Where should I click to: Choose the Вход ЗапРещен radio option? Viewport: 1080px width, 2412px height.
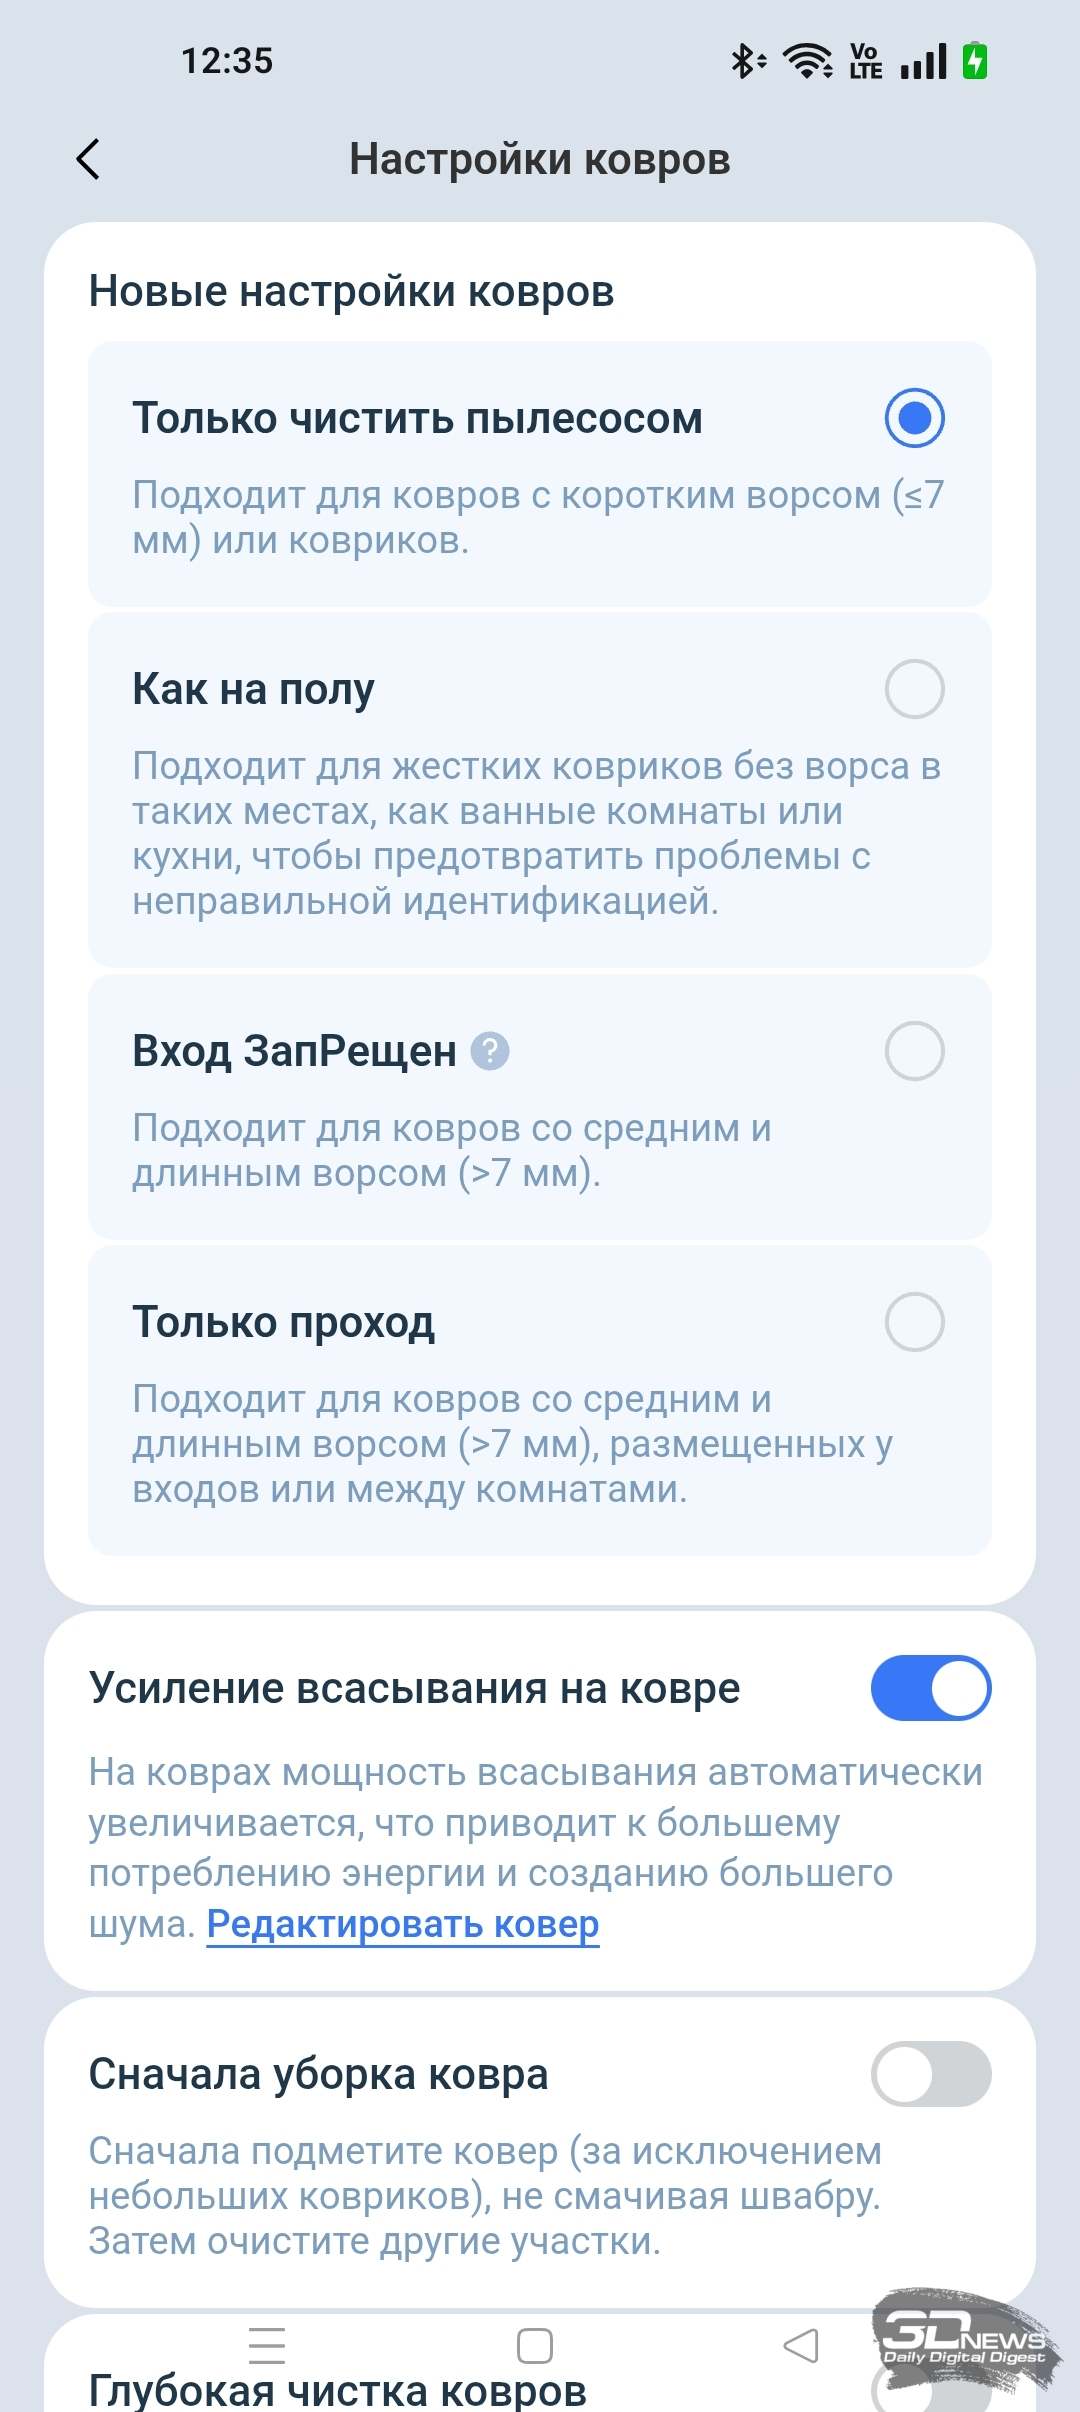[x=914, y=1051]
